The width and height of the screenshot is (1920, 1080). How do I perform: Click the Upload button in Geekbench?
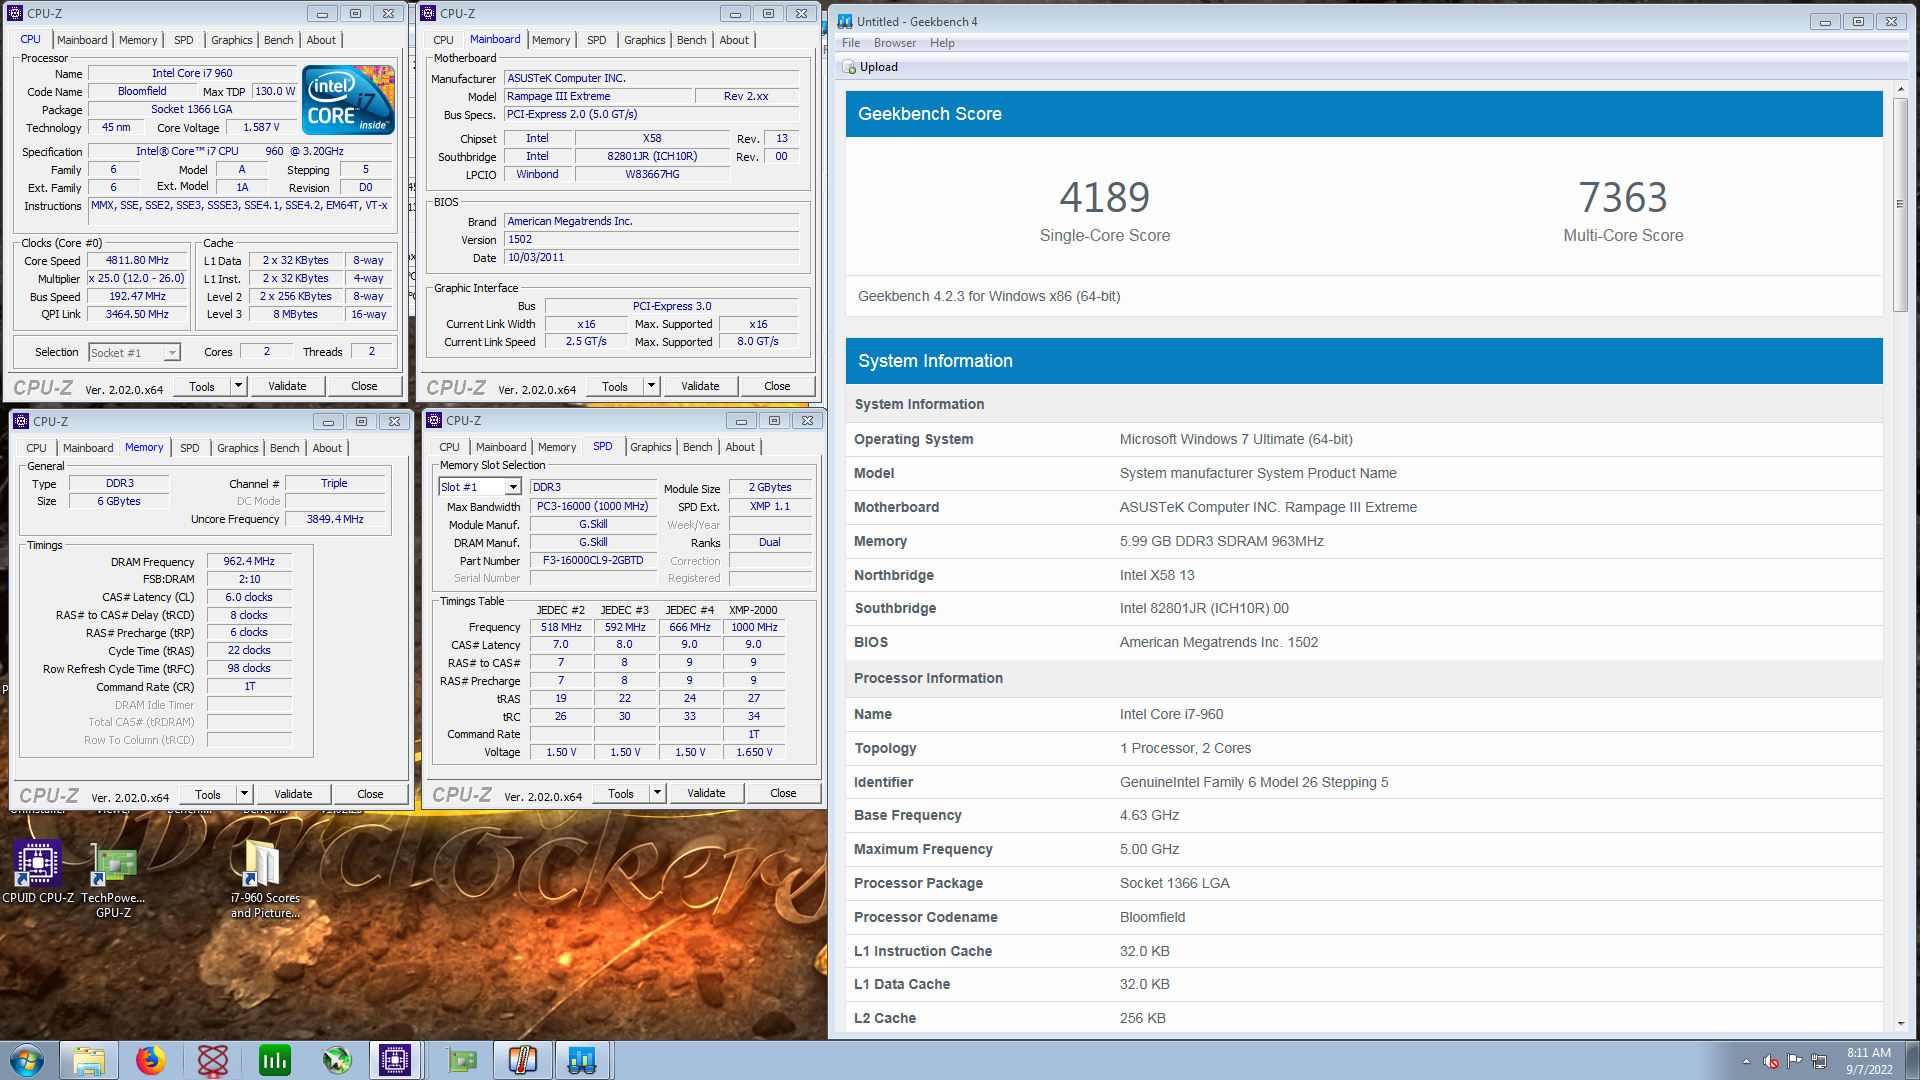point(870,67)
